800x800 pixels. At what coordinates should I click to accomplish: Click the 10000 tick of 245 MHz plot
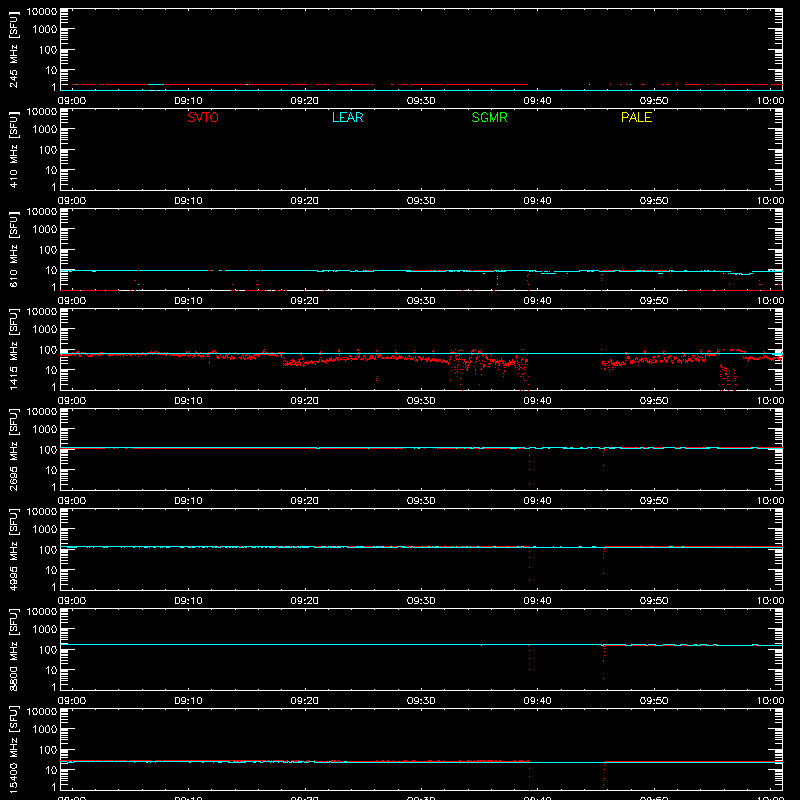tap(42, 12)
